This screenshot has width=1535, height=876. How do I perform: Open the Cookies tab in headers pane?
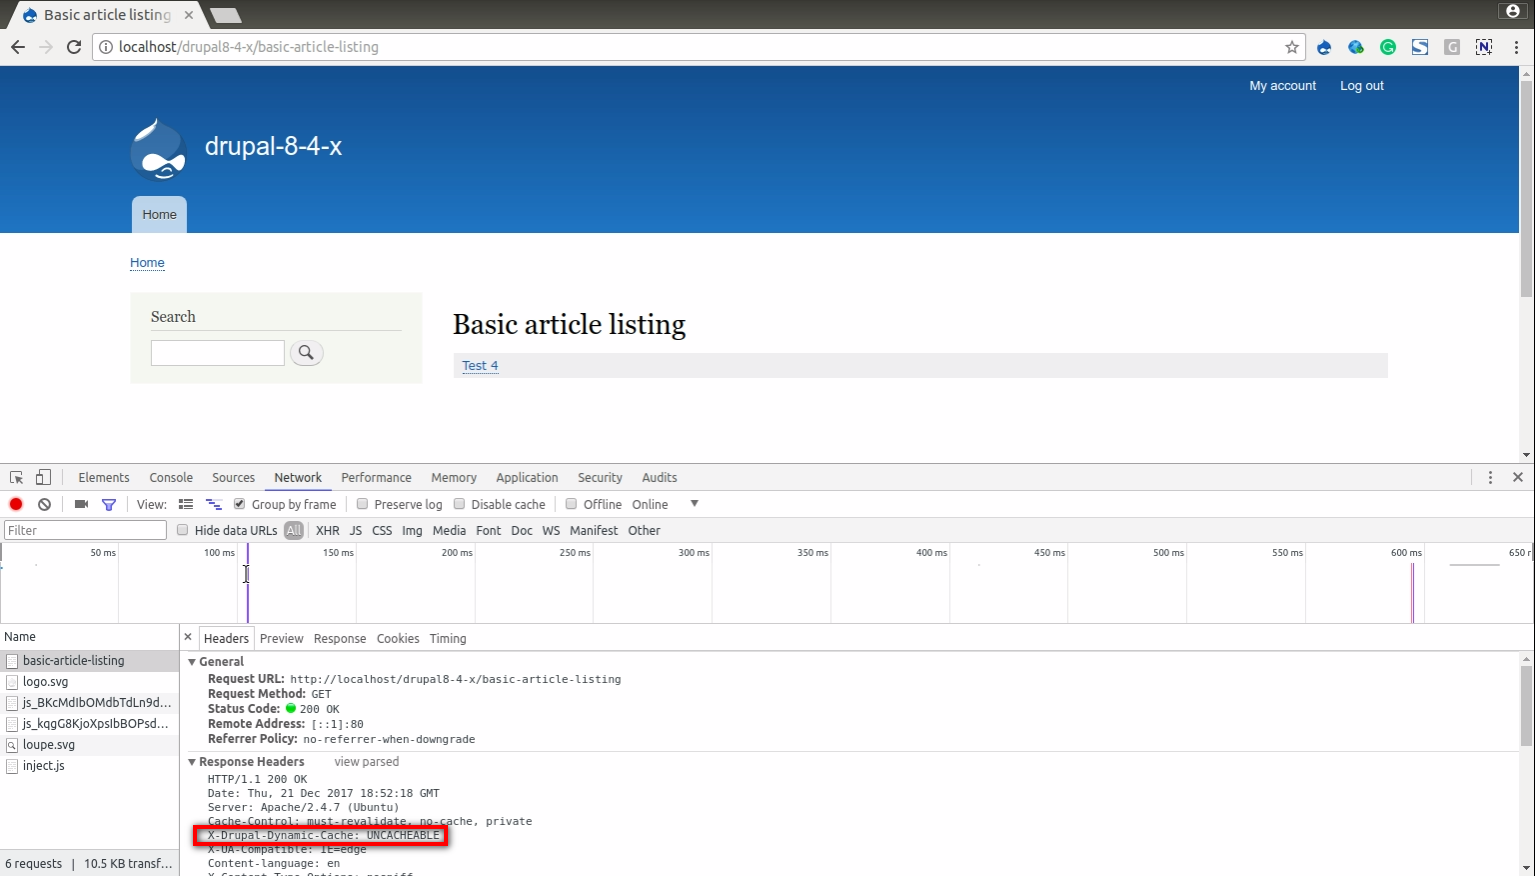[397, 638]
